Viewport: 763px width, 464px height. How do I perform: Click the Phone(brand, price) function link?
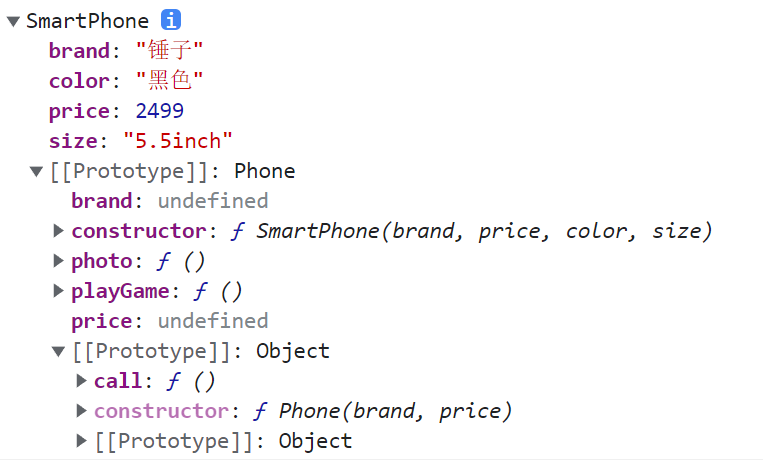pyautogui.click(x=395, y=411)
